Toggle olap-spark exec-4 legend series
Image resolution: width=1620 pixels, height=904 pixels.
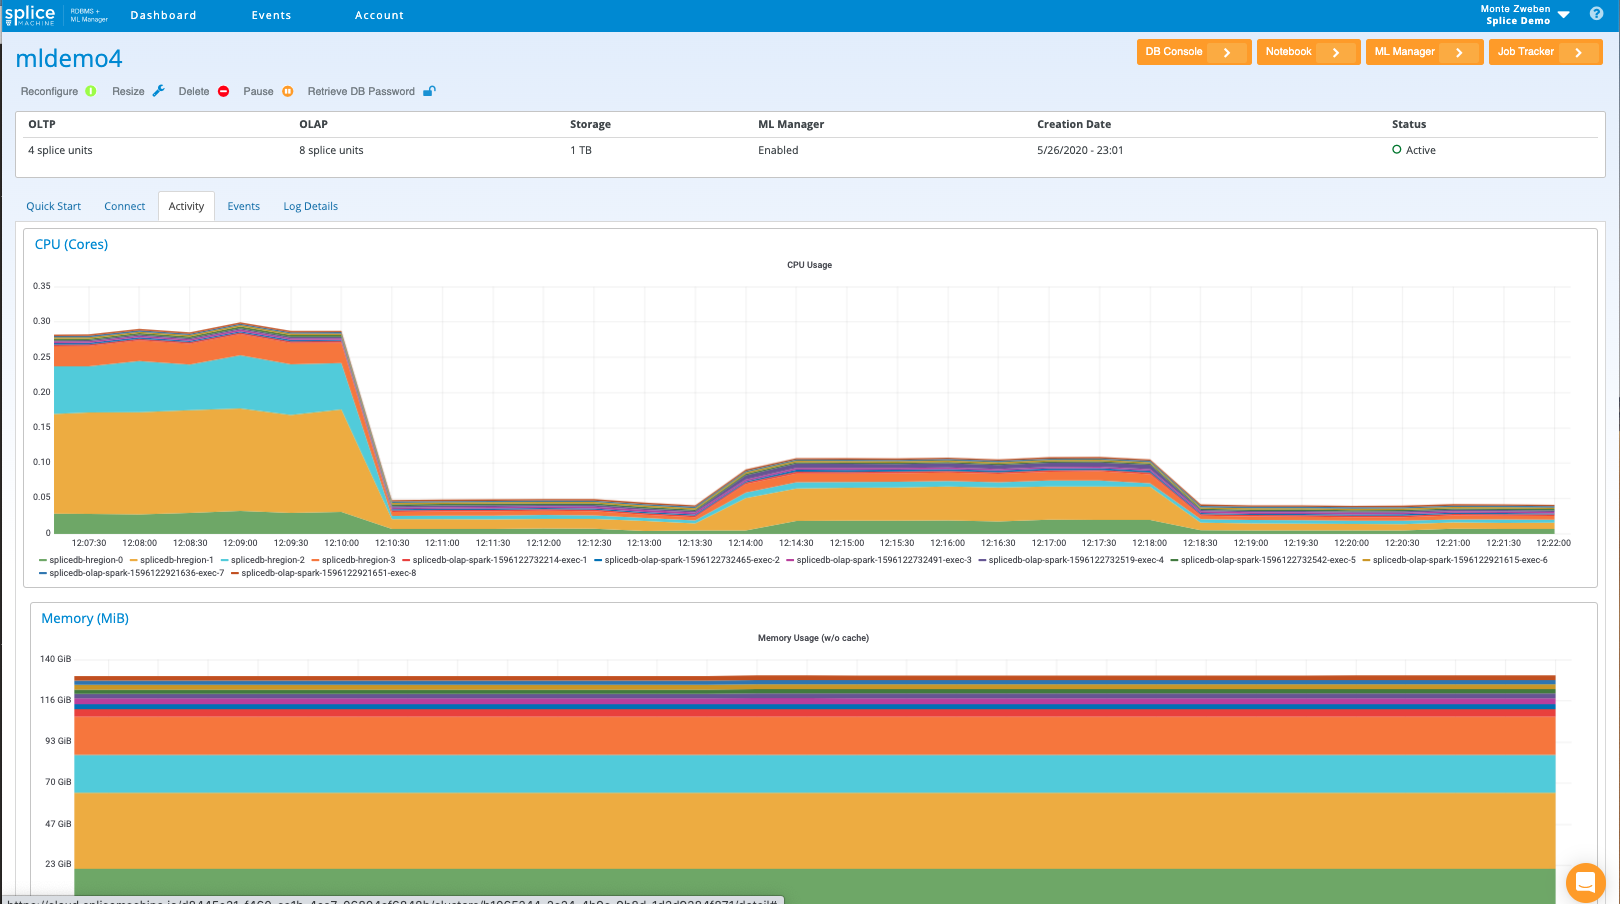[1071, 560]
